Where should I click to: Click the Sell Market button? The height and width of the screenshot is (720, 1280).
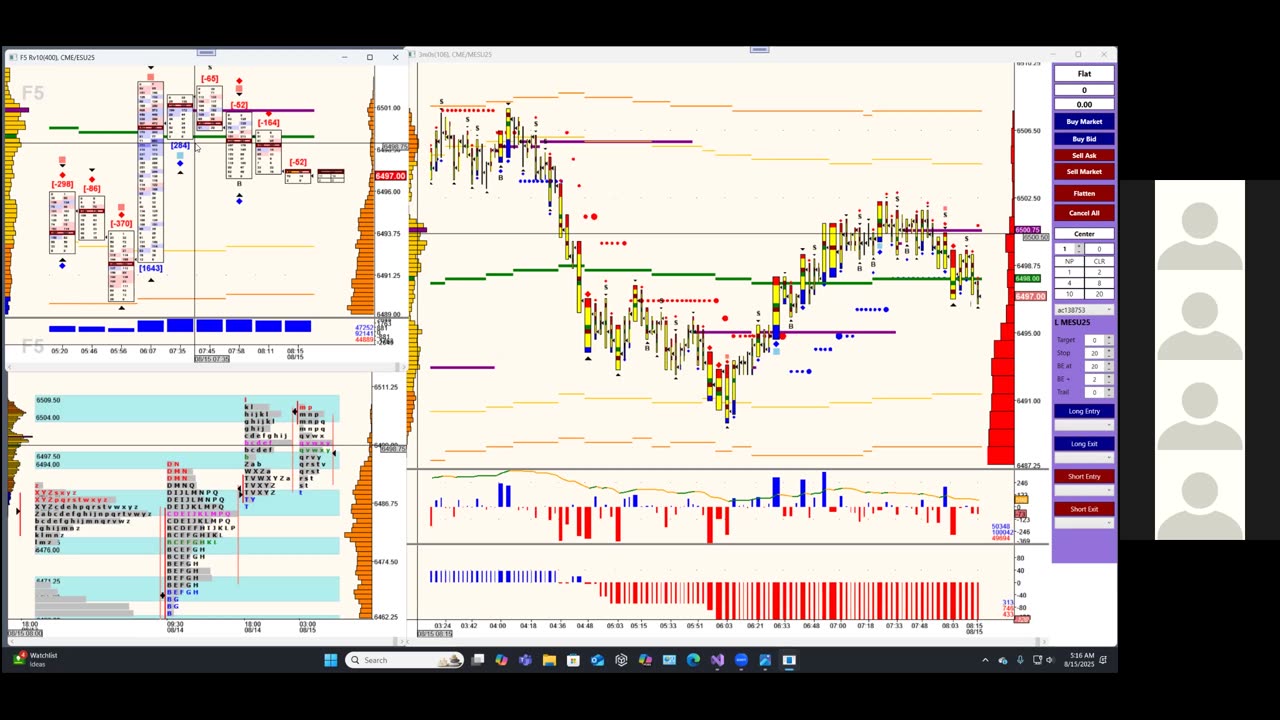(x=1084, y=171)
